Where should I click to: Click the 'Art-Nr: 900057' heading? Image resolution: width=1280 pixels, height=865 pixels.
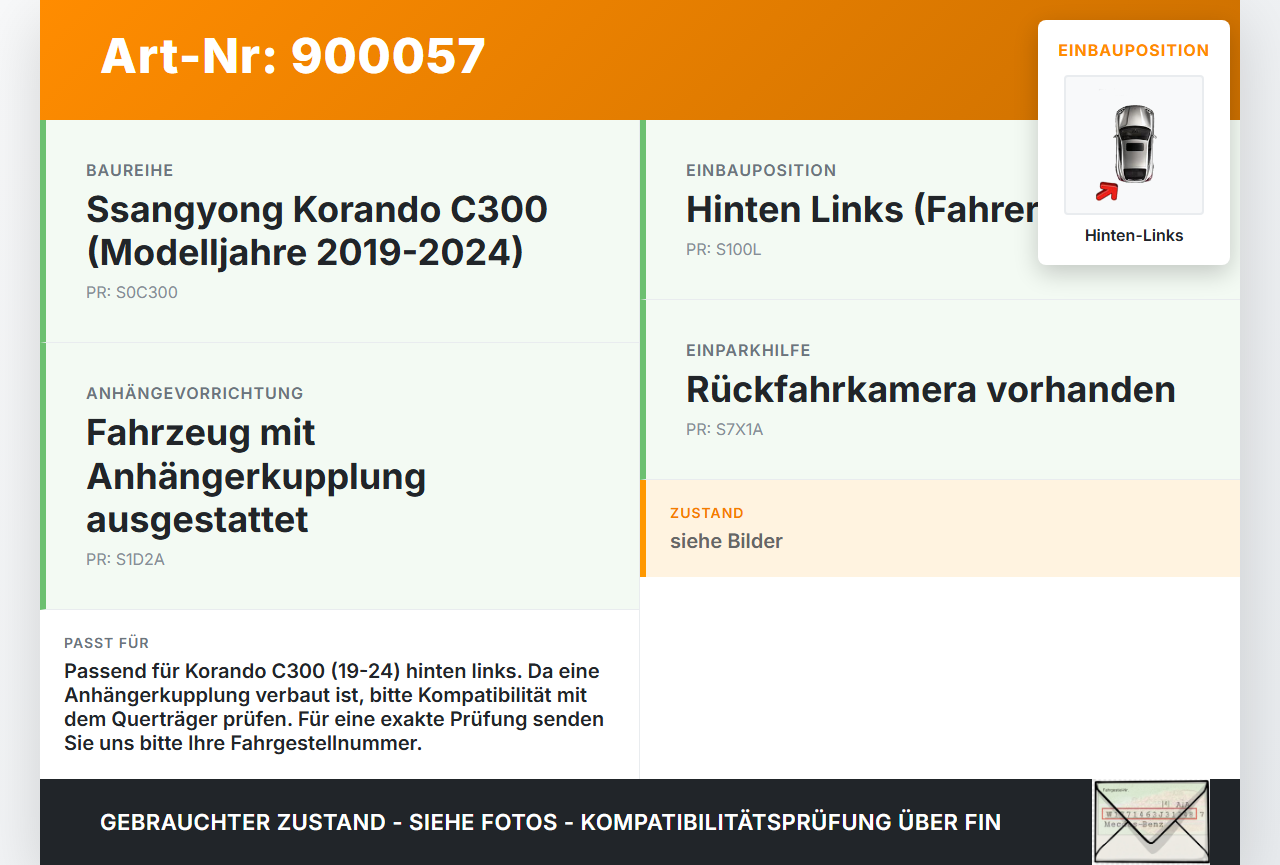293,56
